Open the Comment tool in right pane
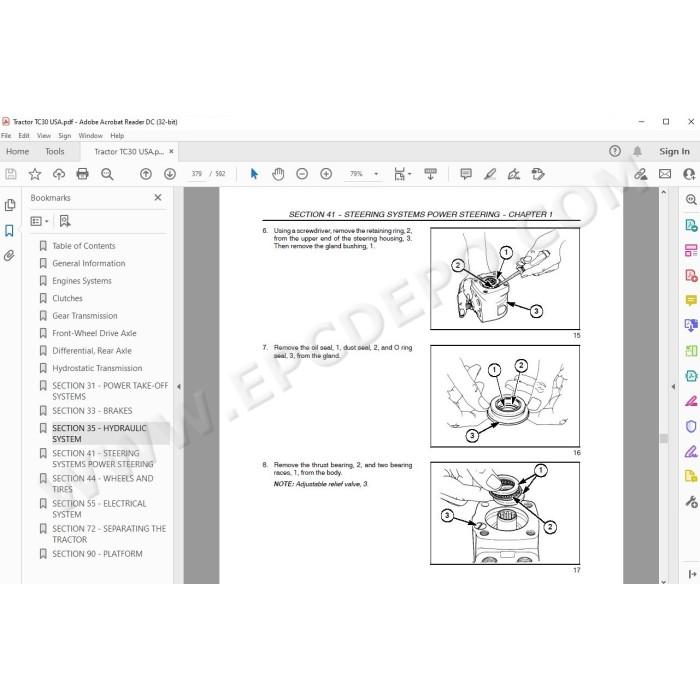This screenshot has width=700, height=700. pyautogui.click(x=691, y=300)
